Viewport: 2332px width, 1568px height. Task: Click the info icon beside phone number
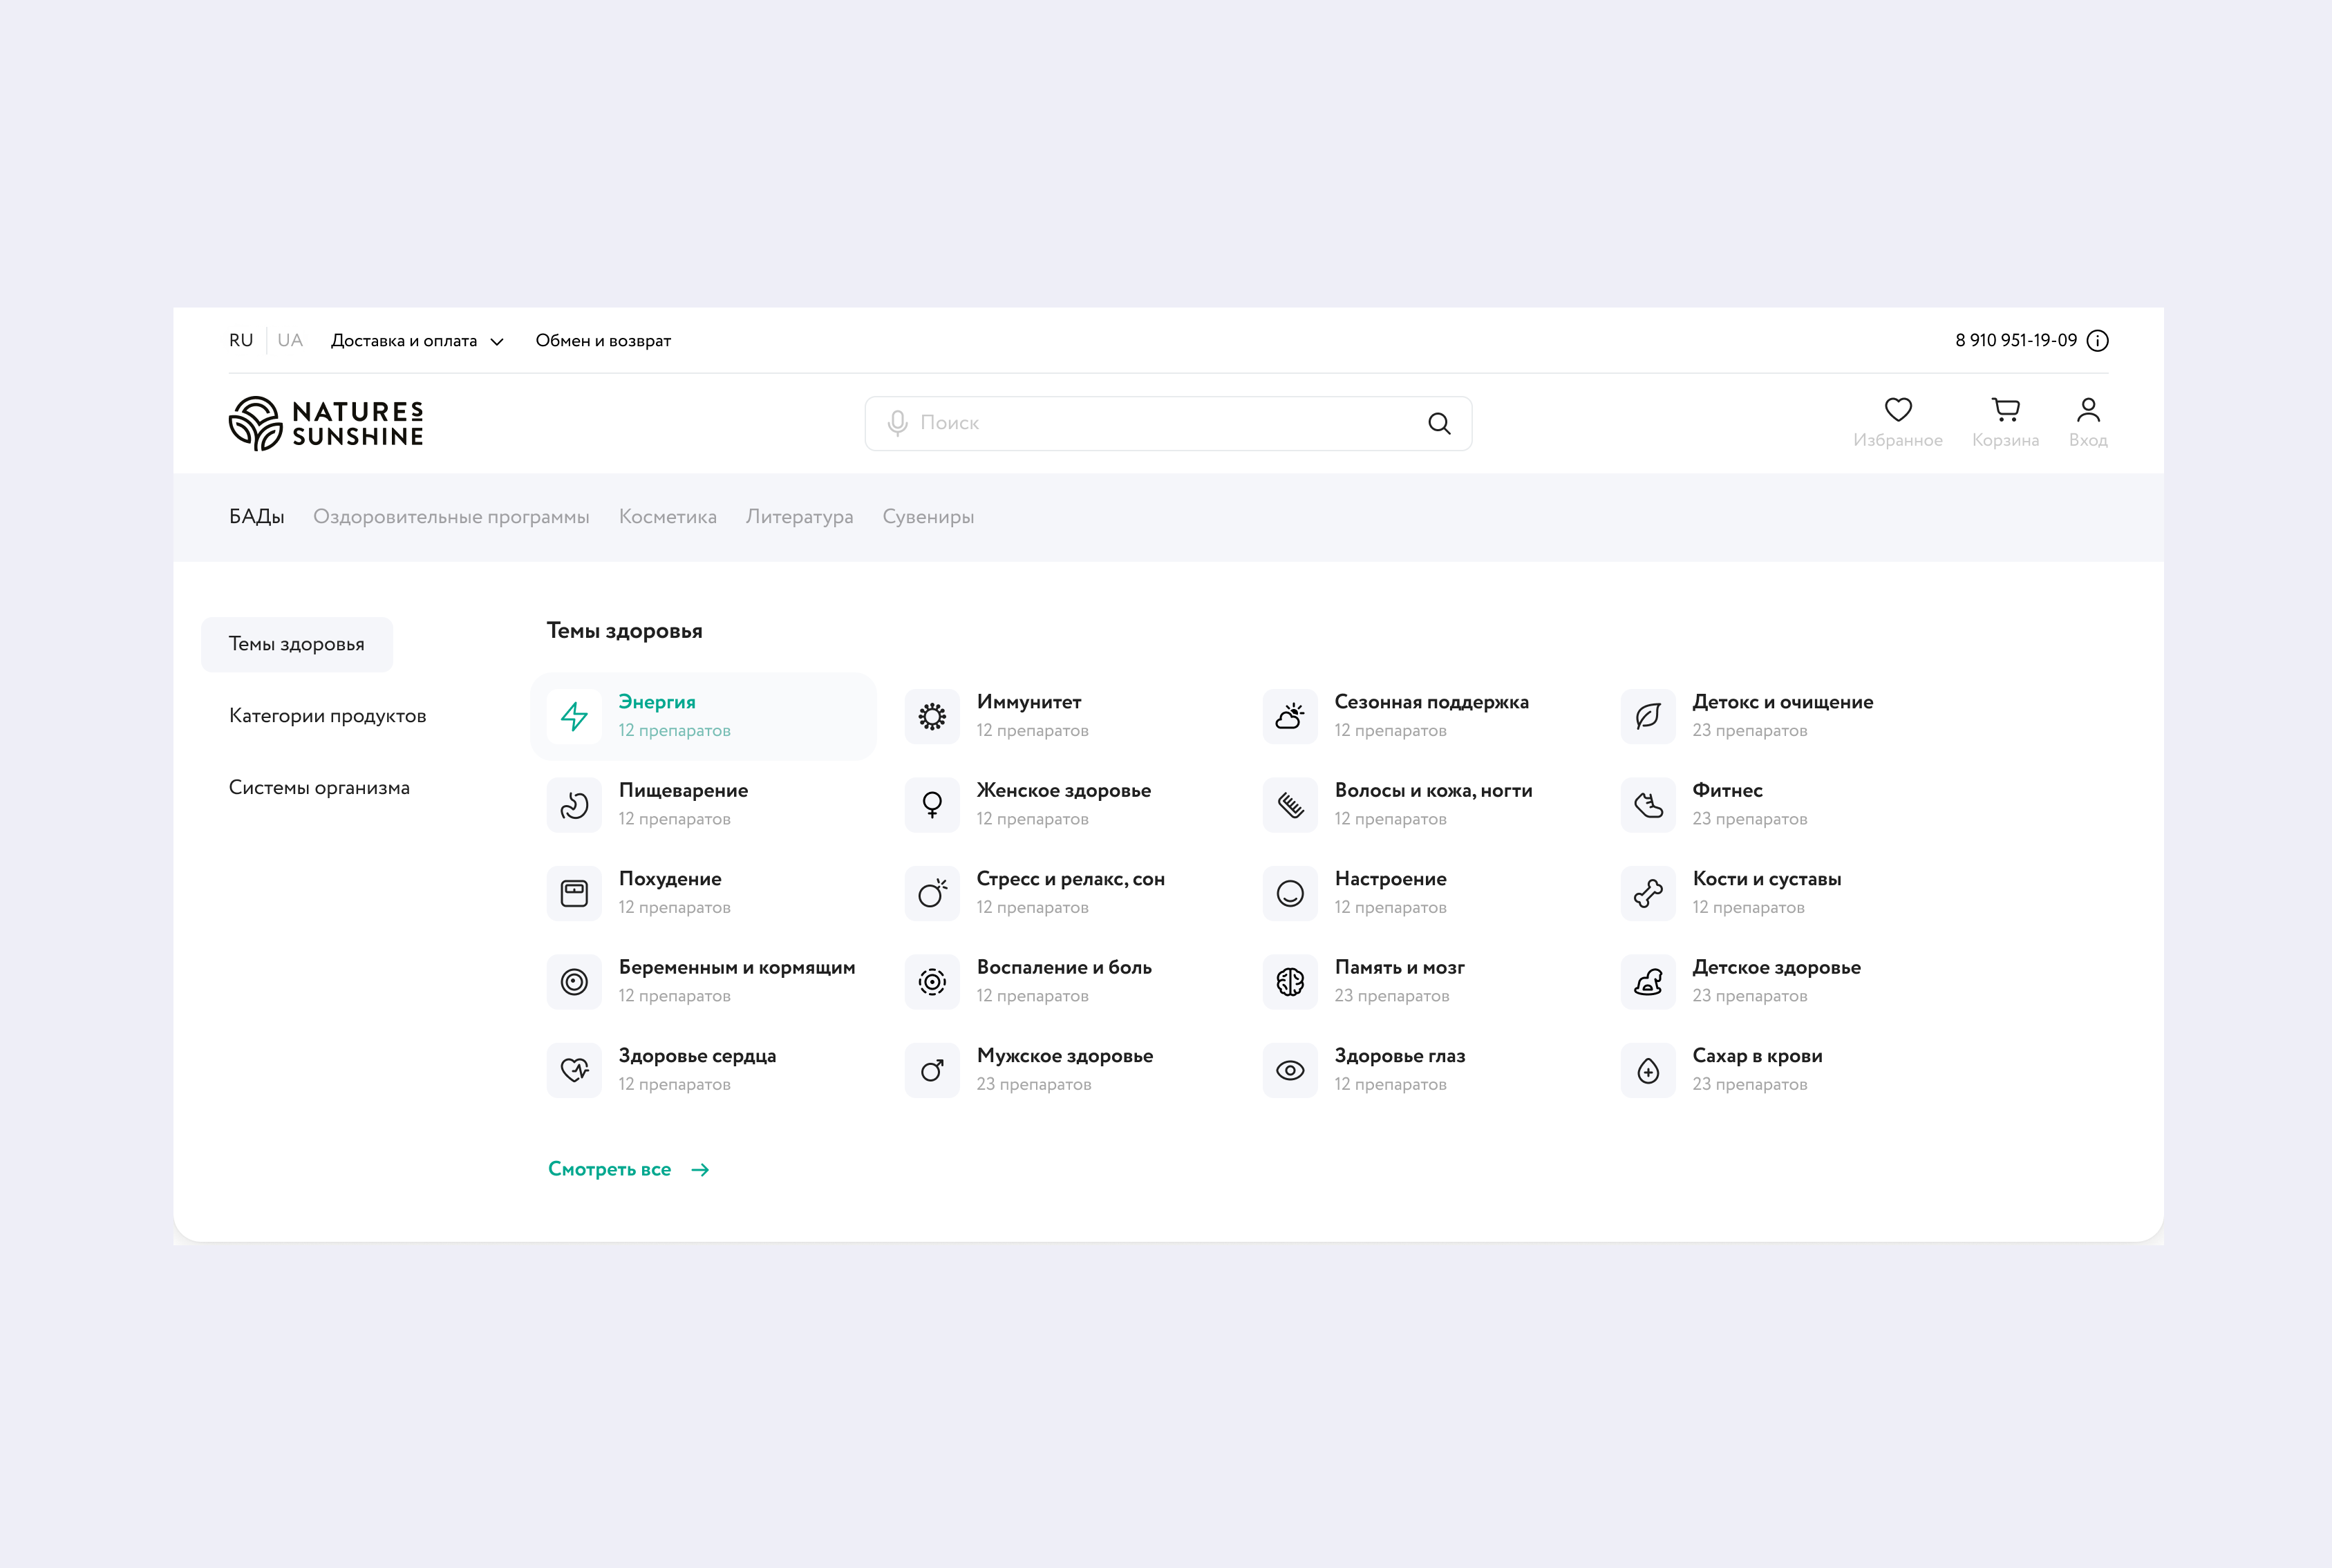coord(2098,341)
